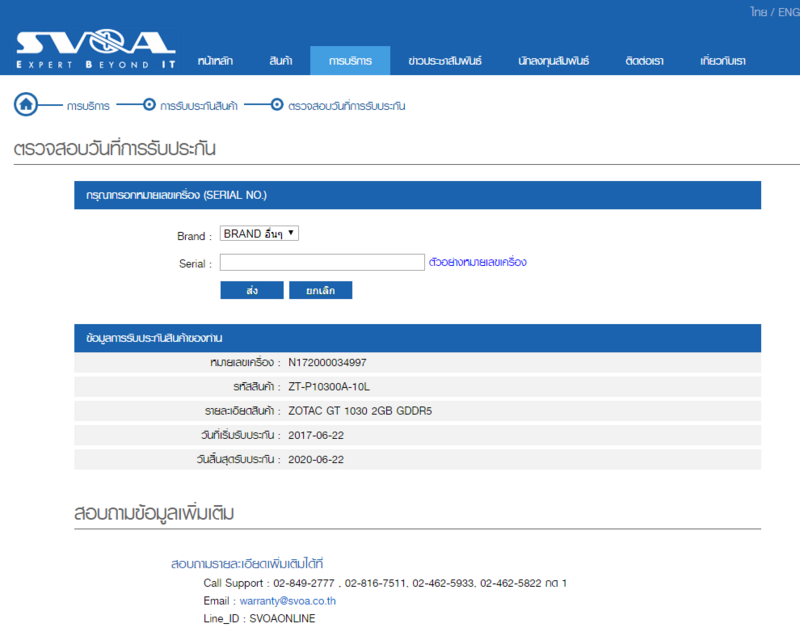The image size is (800, 632).
Task: Click the ยกเลิก cancel button
Action: (x=320, y=290)
